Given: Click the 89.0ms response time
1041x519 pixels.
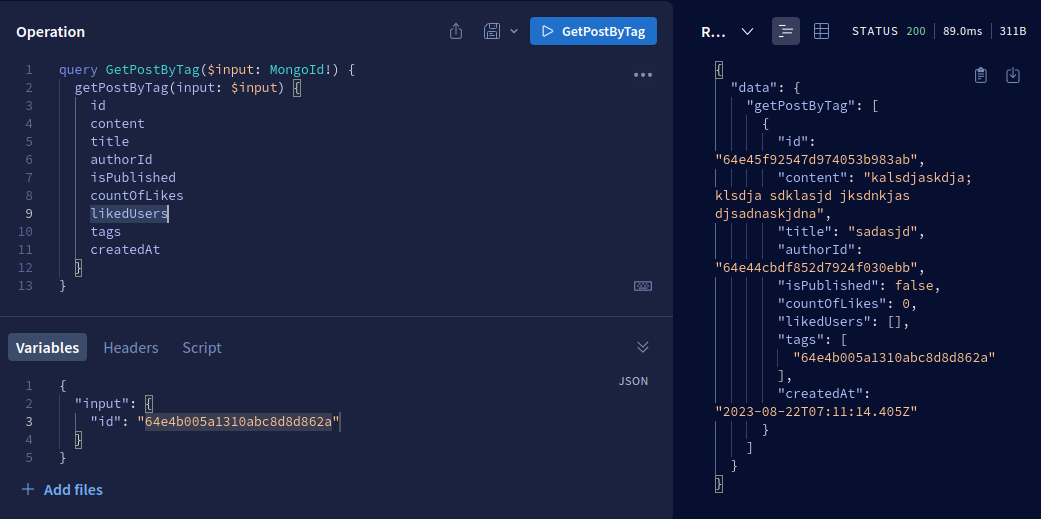Looking at the screenshot, I should pos(963,31).
